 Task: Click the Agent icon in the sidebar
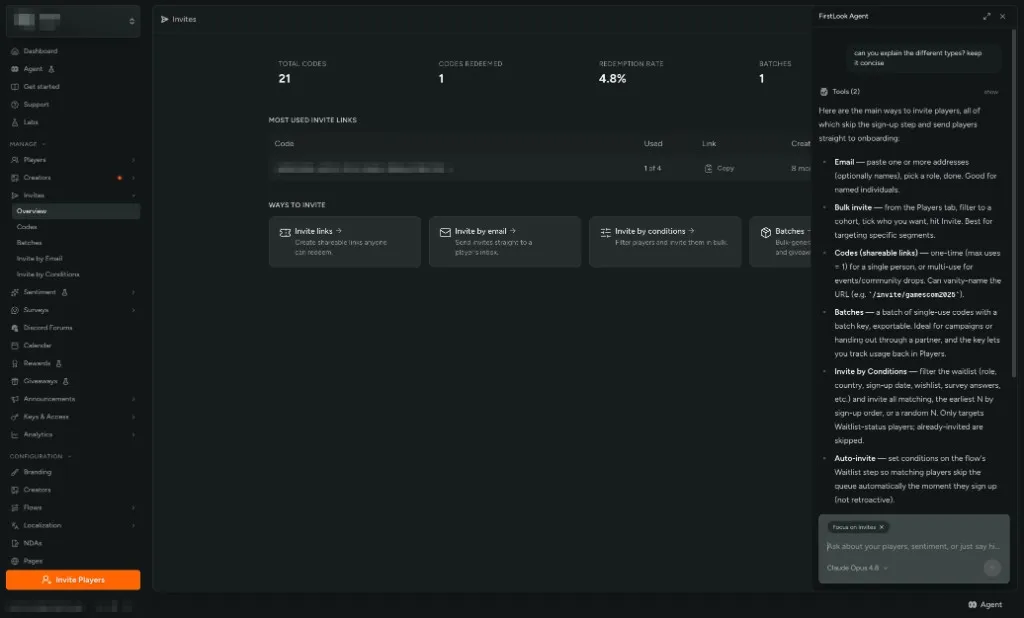coord(14,69)
